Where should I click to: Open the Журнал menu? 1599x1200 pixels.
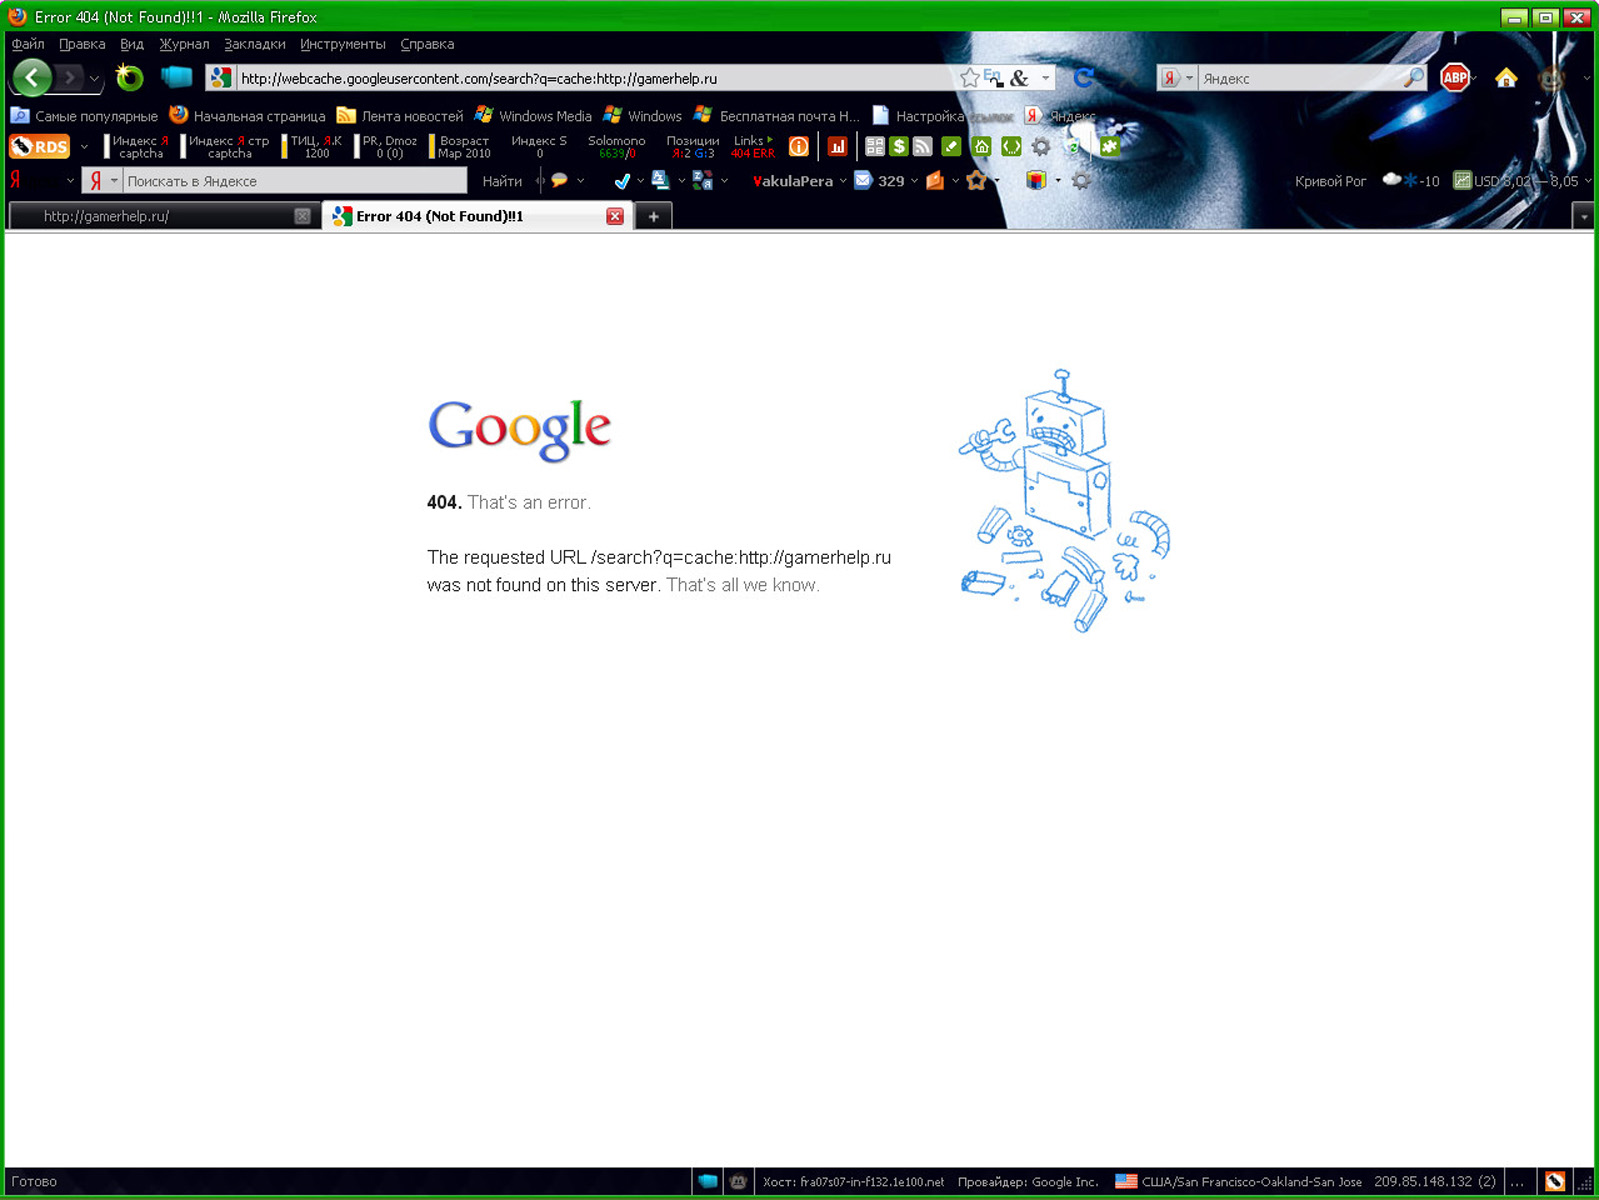click(x=184, y=44)
